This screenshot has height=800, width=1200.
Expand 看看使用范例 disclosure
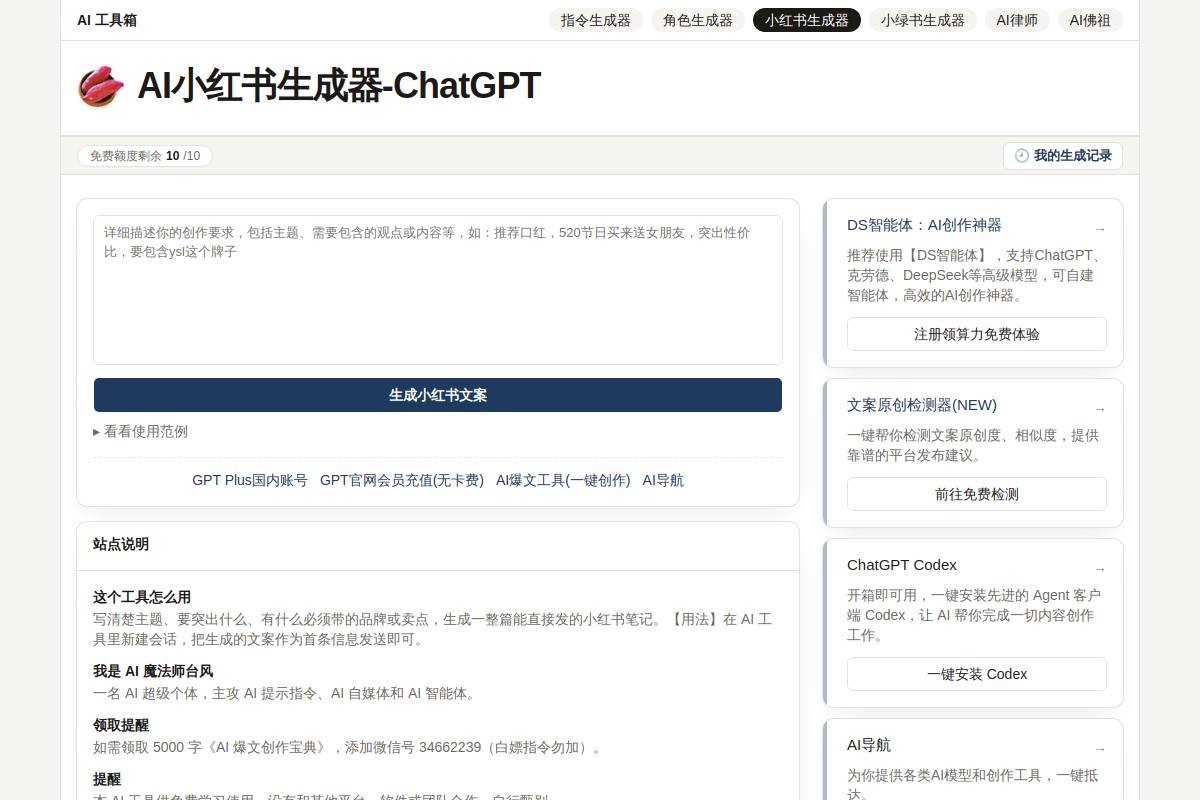coord(140,431)
